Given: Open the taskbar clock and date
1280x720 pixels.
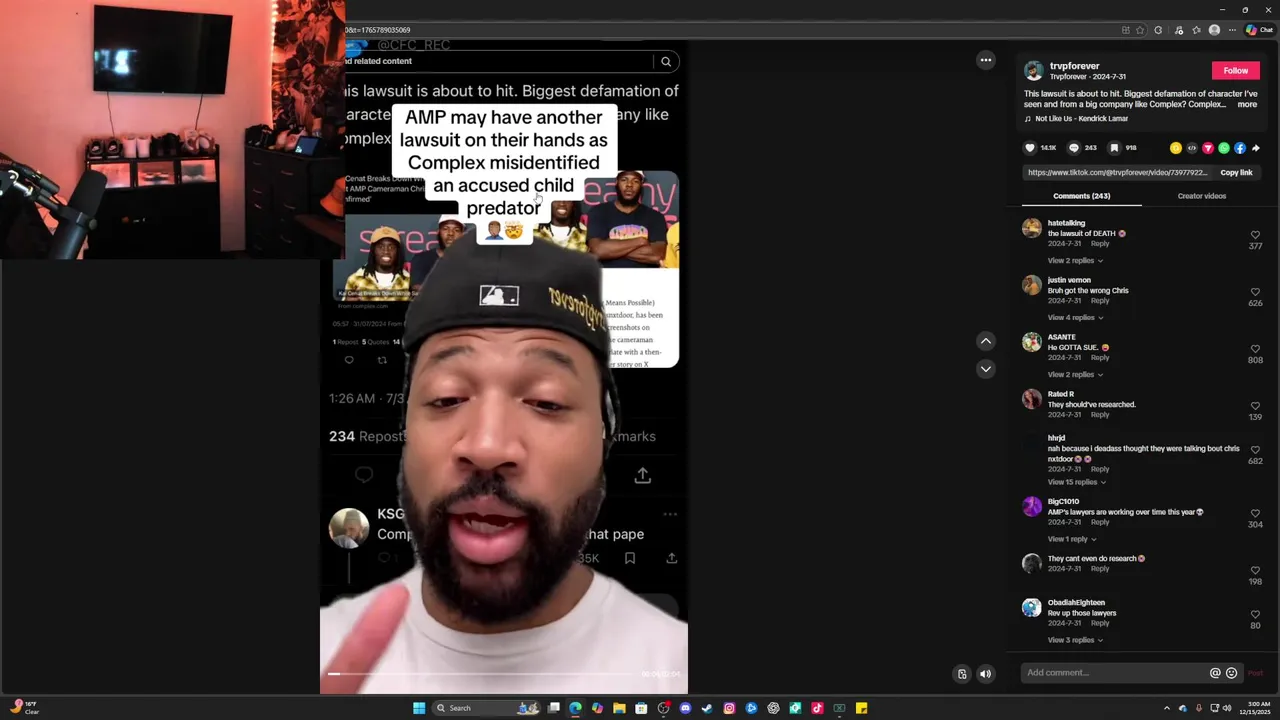Looking at the screenshot, I should (x=1254, y=708).
